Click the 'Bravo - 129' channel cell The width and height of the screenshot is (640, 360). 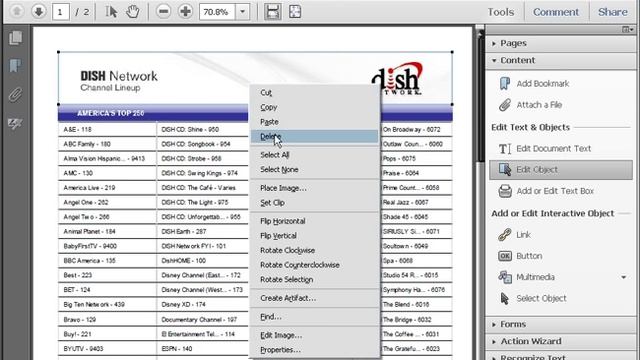coord(107,320)
